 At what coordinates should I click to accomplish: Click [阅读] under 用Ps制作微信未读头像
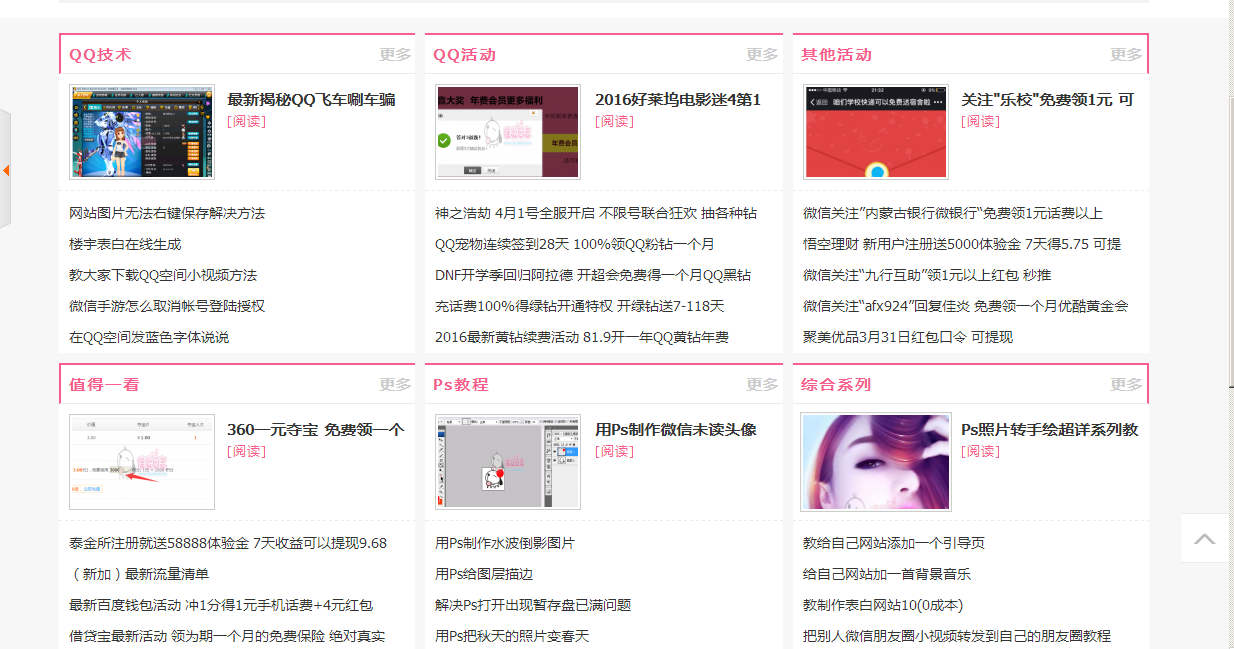[615, 451]
